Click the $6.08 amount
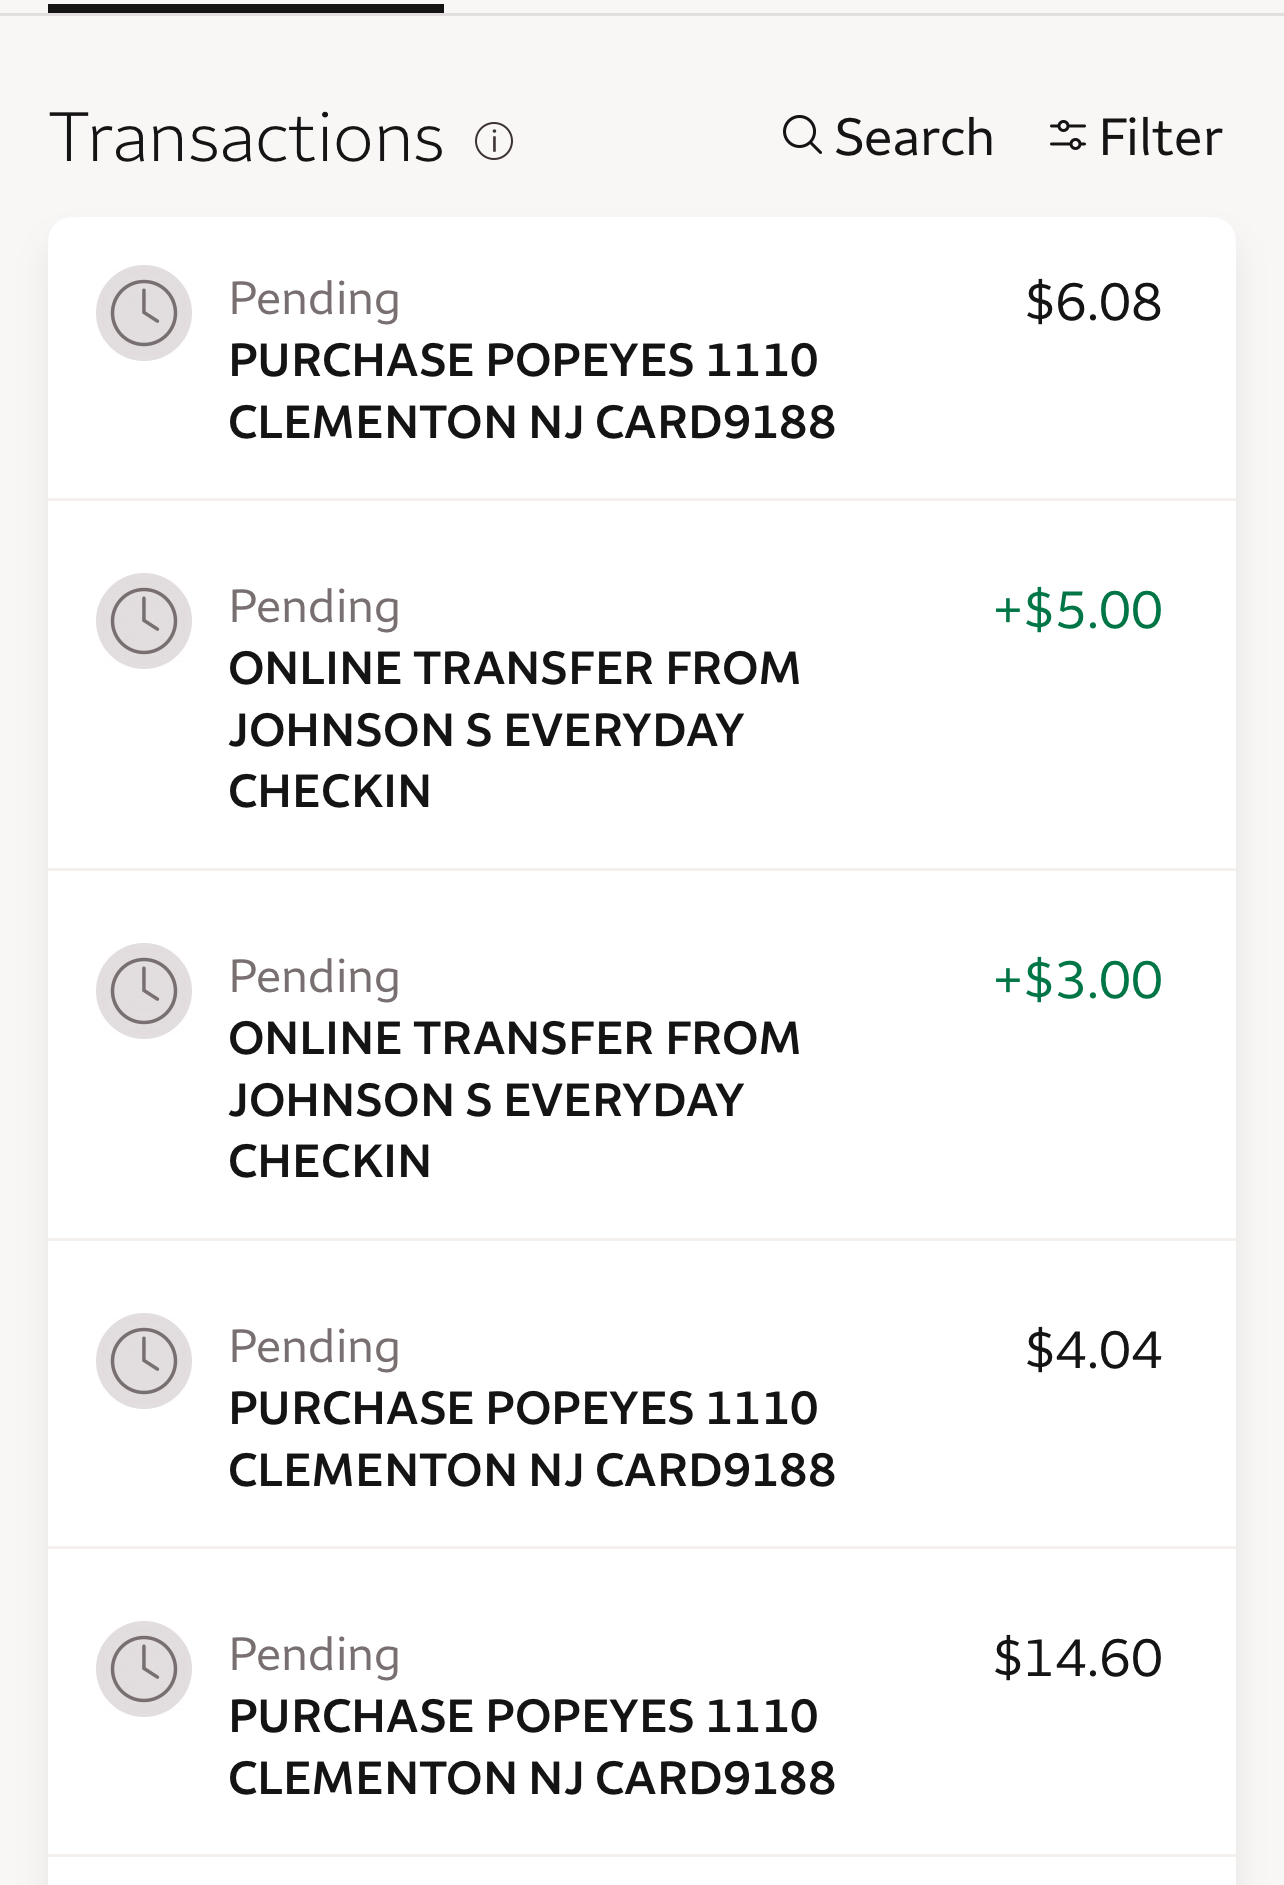Image resolution: width=1284 pixels, height=1885 pixels. click(1093, 302)
